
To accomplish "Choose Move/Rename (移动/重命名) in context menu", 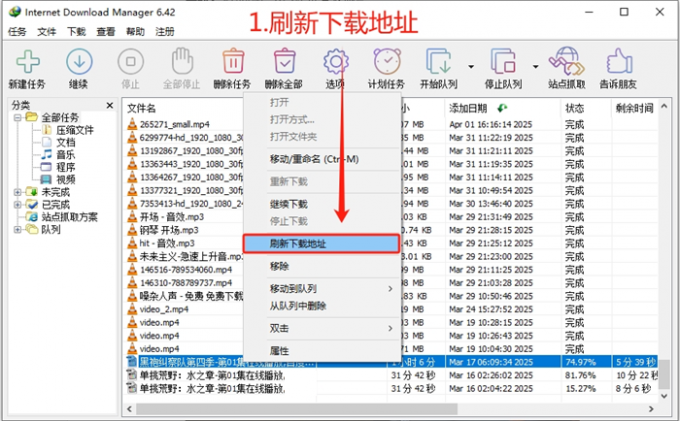I will click(321, 159).
